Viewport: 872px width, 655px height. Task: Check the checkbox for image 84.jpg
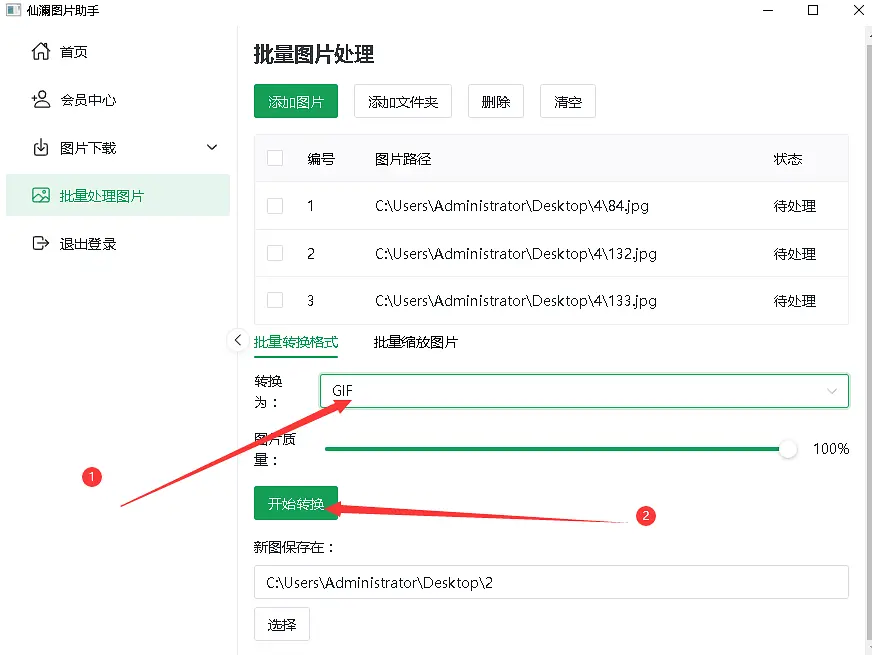275,206
